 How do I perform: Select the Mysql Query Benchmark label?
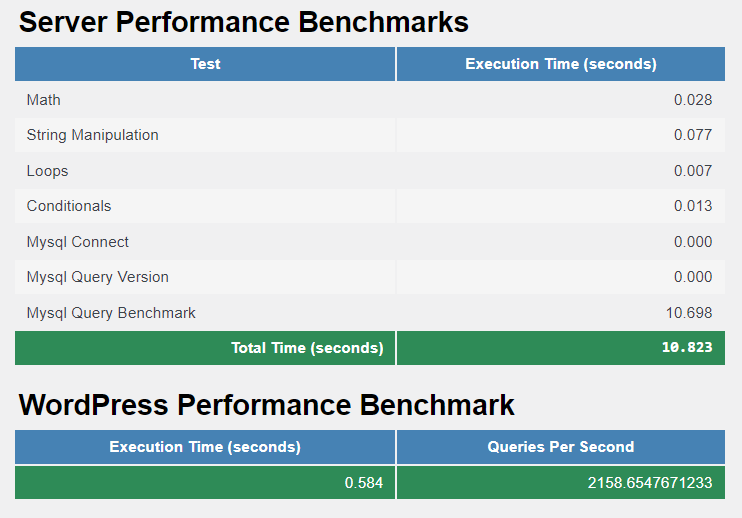(111, 313)
